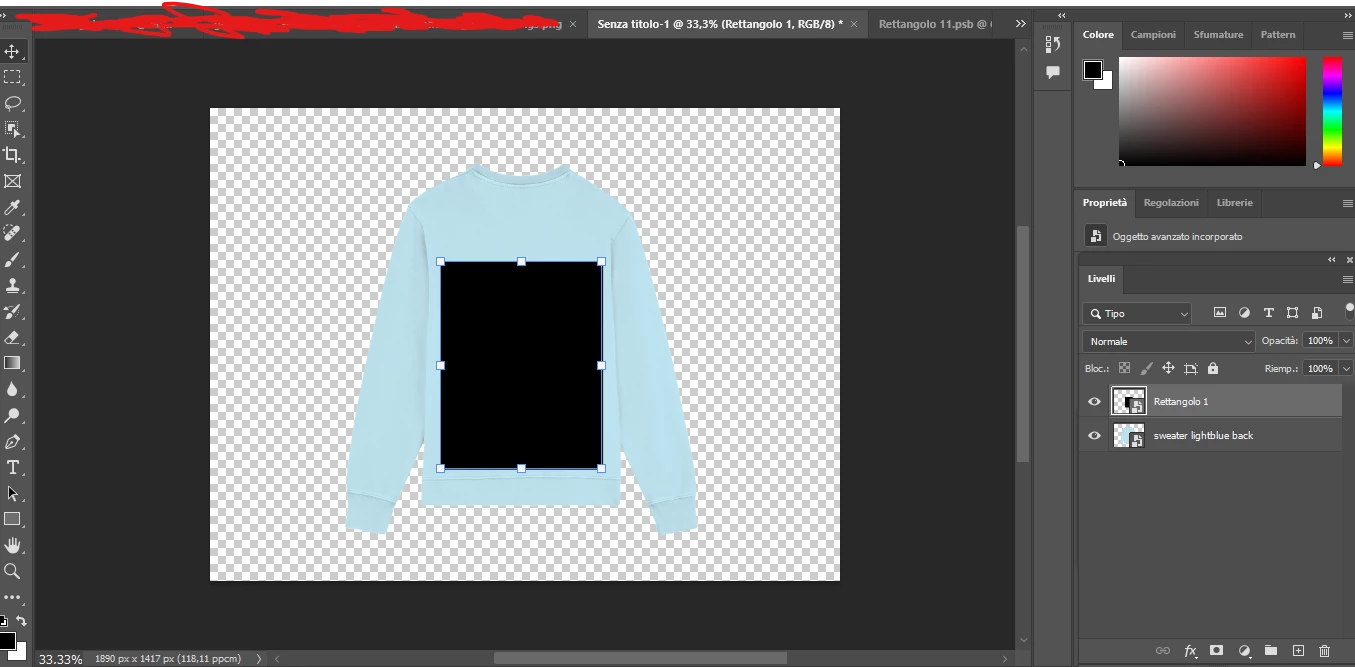This screenshot has width=1355, height=667.
Task: Toggle lock position
Action: tap(1168, 368)
